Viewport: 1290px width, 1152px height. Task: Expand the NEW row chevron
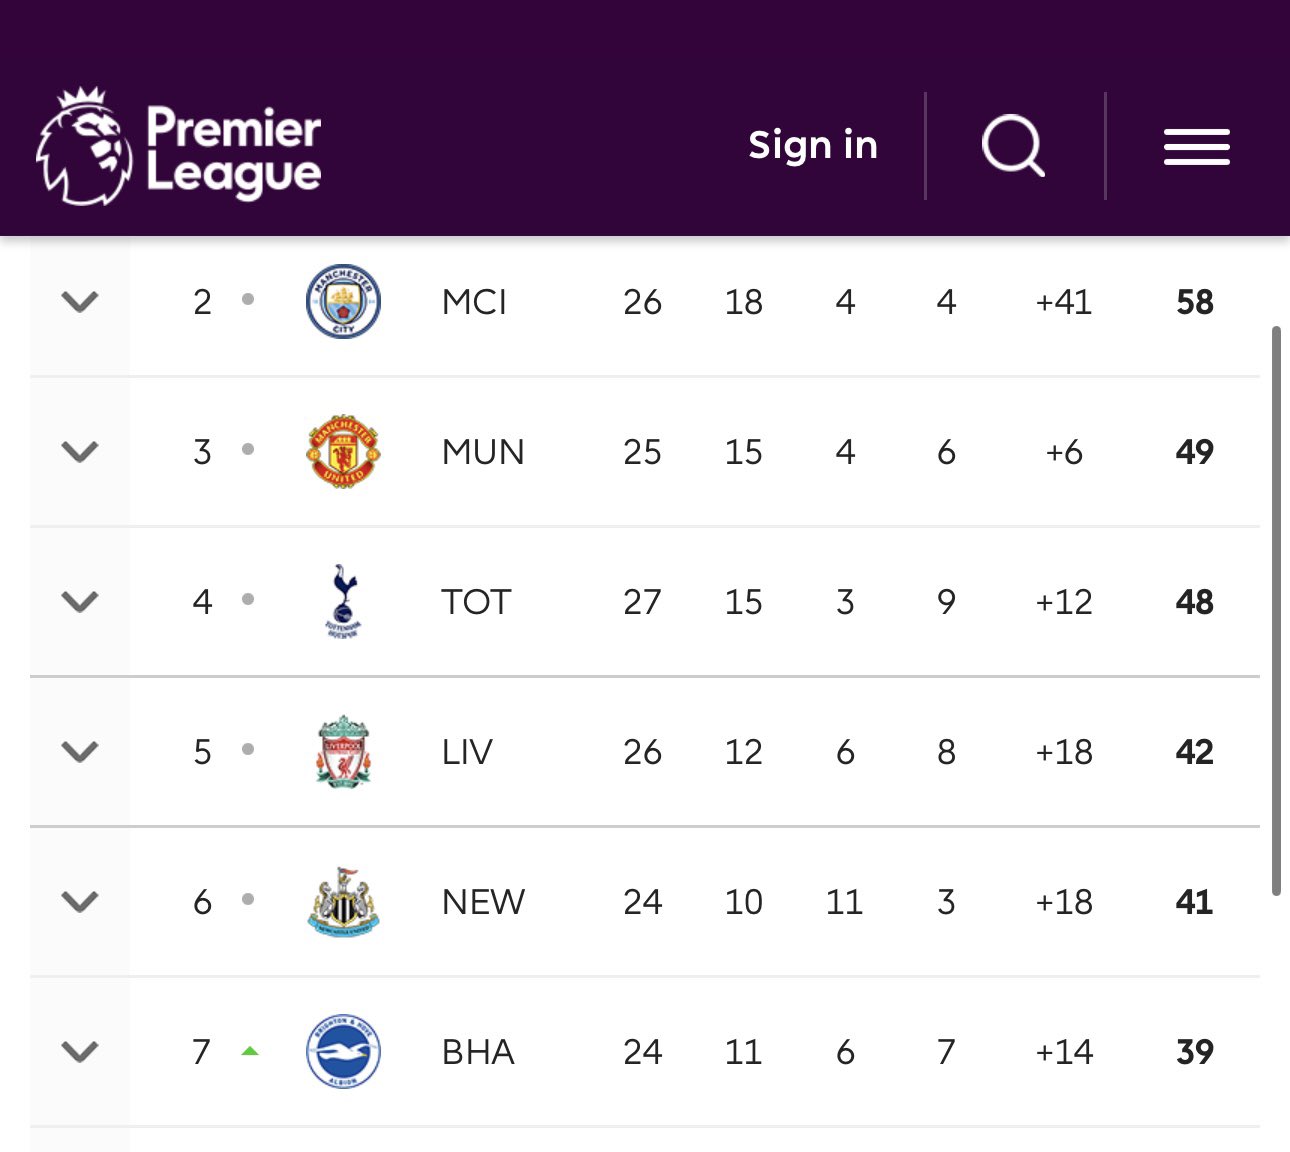coord(80,901)
